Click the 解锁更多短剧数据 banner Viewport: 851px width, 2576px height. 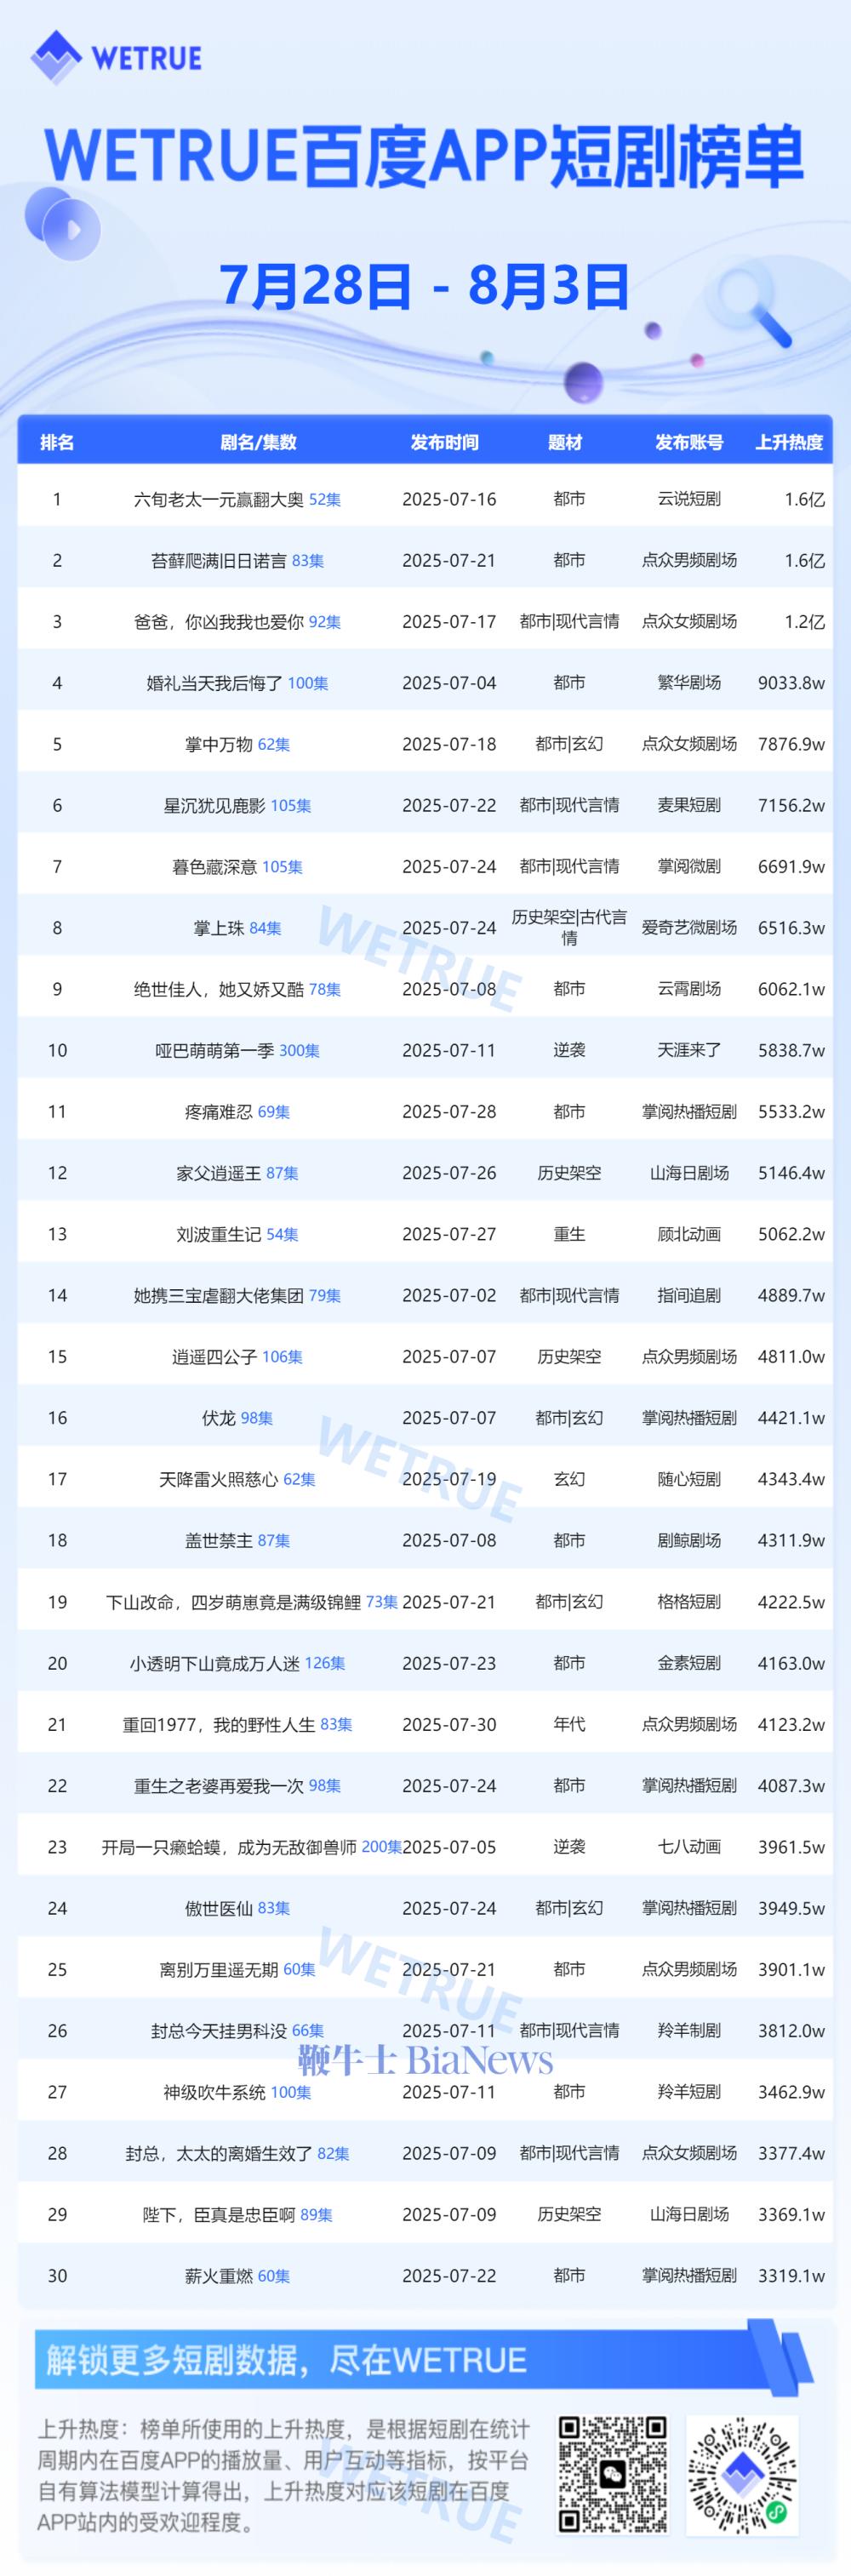(x=423, y=2361)
